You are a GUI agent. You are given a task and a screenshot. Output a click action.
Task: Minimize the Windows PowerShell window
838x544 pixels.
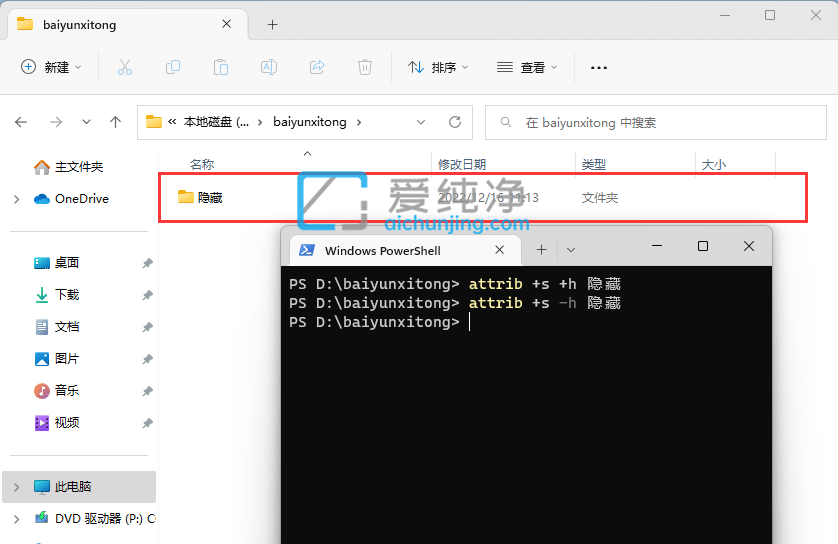pyautogui.click(x=657, y=246)
